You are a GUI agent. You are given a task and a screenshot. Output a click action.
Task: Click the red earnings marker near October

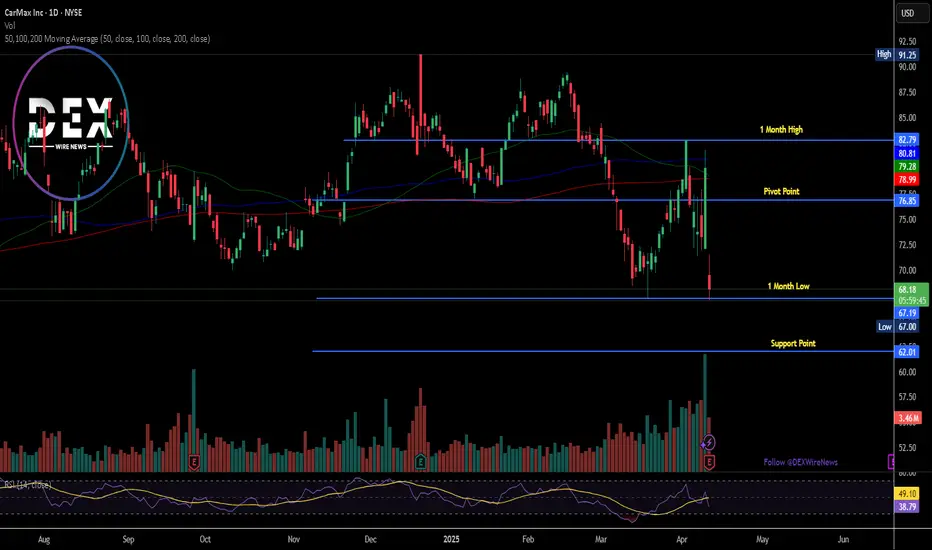(x=194, y=462)
